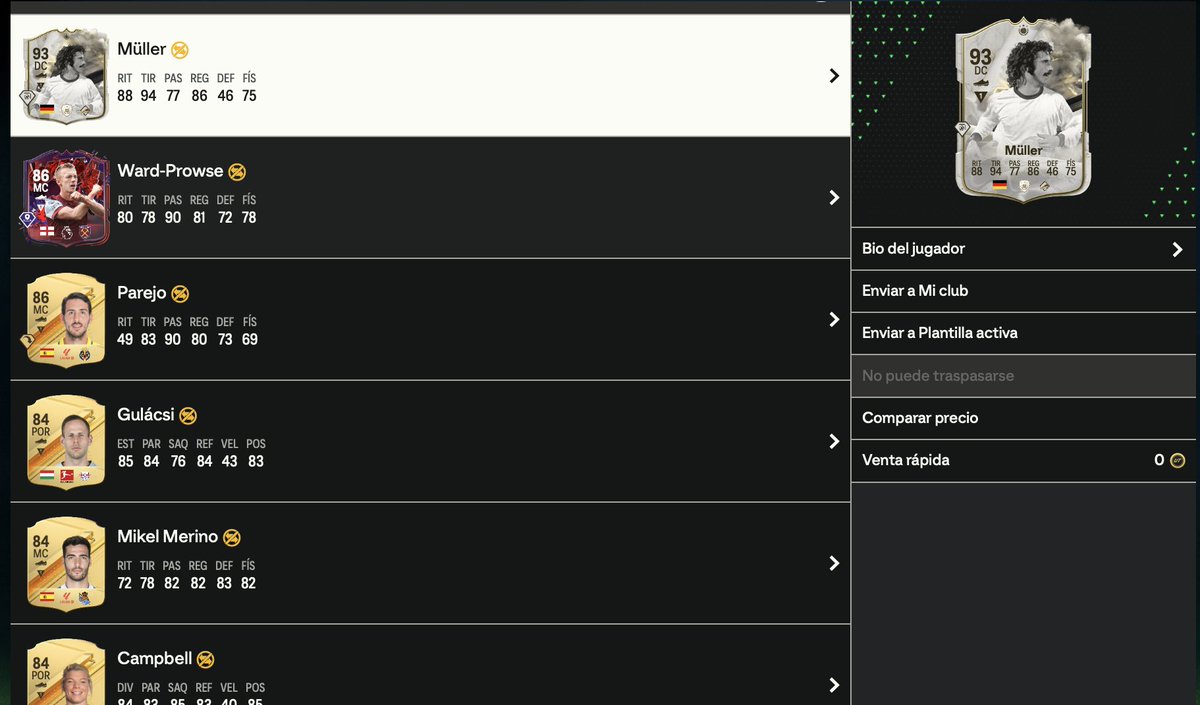The image size is (1200, 705).
Task: Click Ward-Prowse's PAS stat value 90
Action: 173,218
